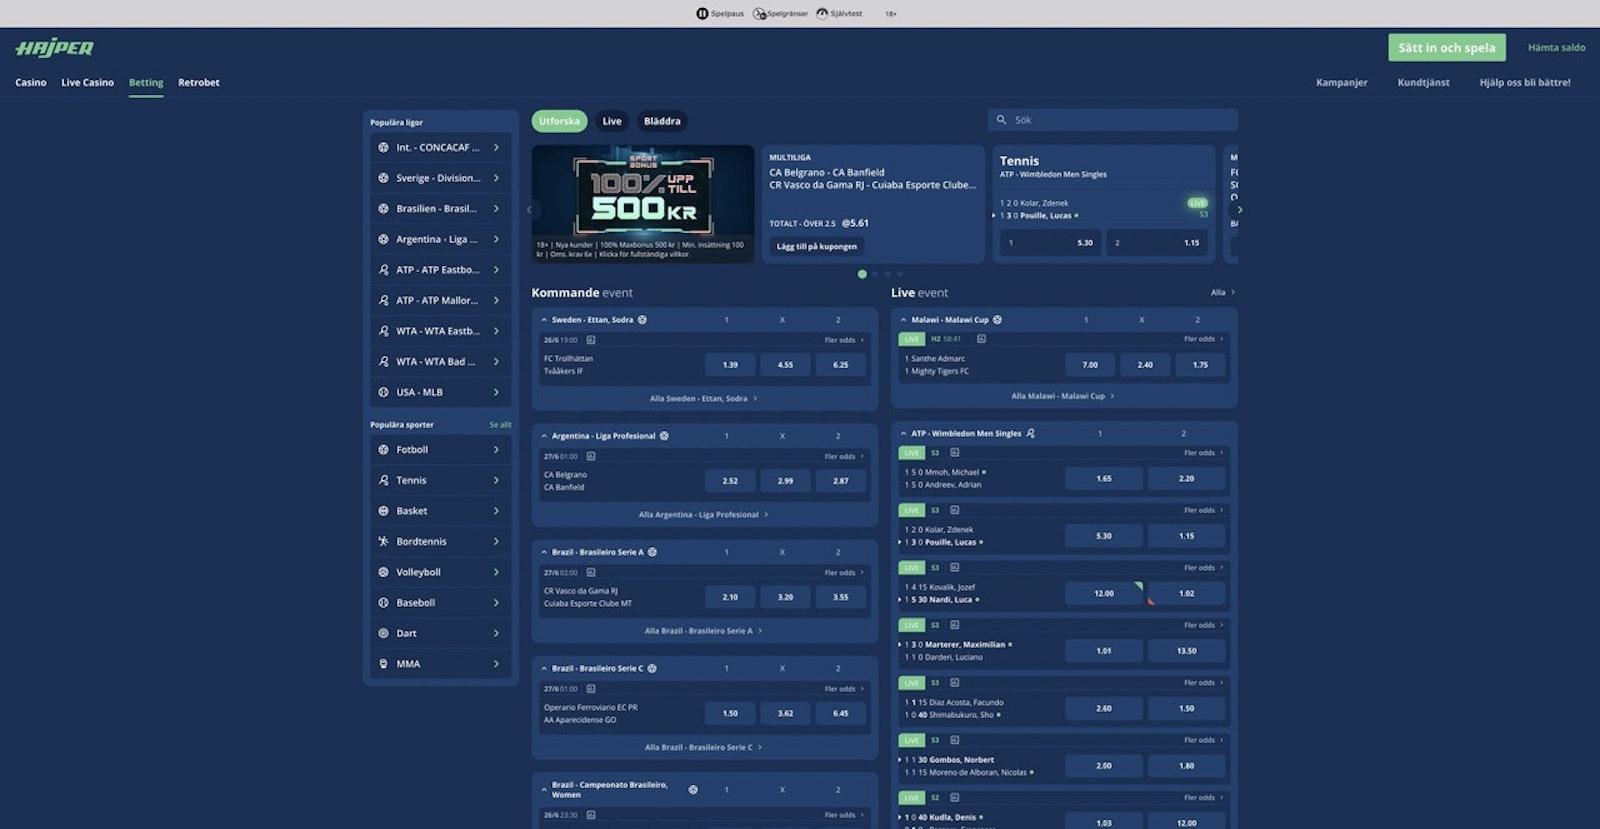Pick draw odds 2.99 Belgrano vs Banfield
Viewport: 1600px width, 829px height.
coord(785,481)
